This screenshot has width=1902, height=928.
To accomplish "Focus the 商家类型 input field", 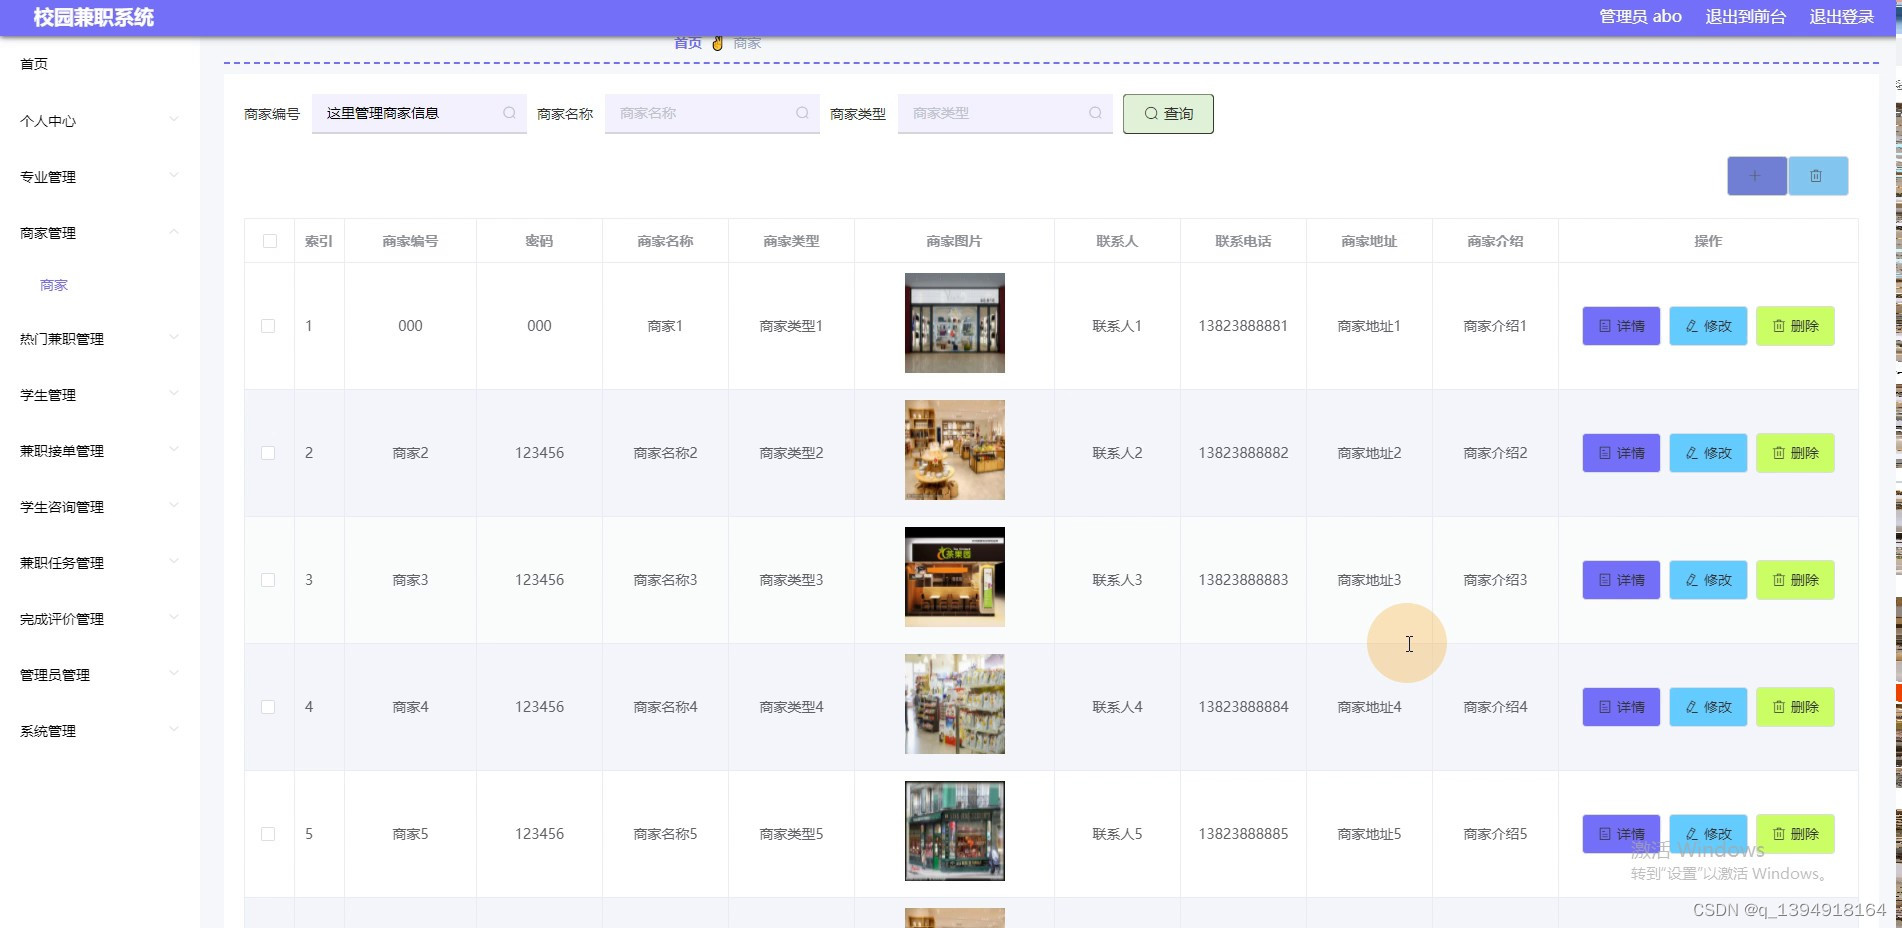I will pos(1005,114).
